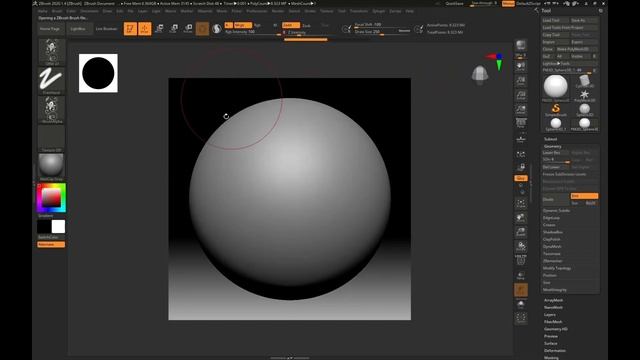Click the Load Tool button
The image size is (640, 360).
coord(555,20)
